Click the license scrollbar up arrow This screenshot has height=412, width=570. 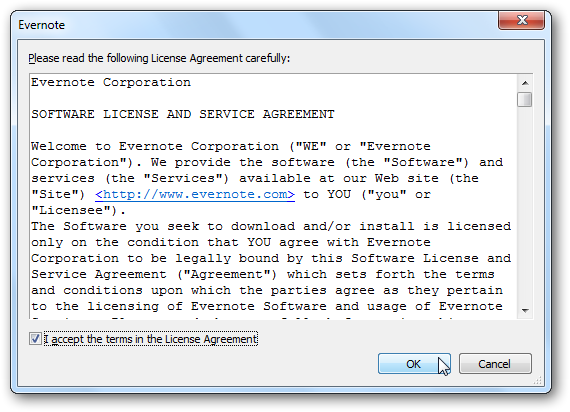tap(525, 83)
